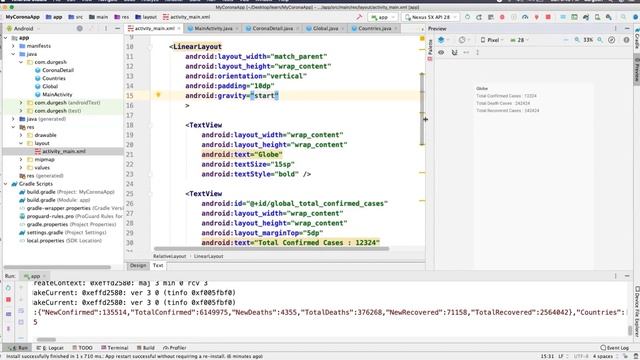Switch to the Countries.java editor tab

[x=374, y=29]
